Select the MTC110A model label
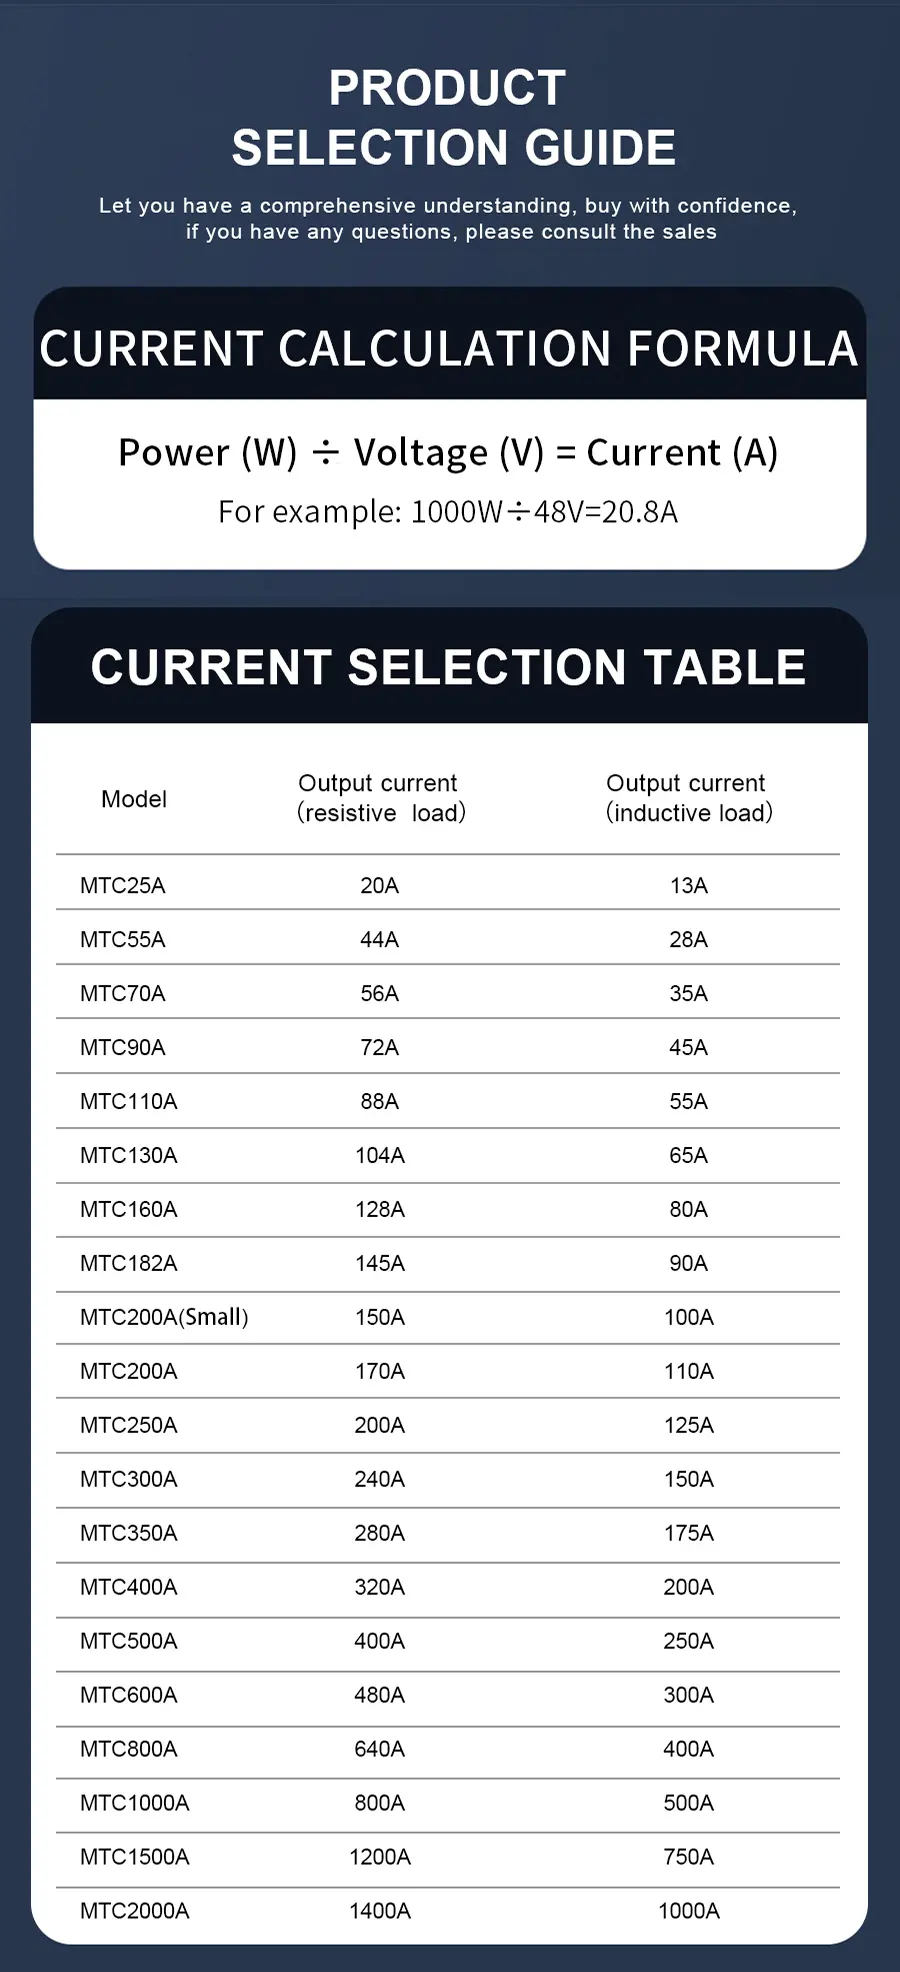The image size is (900, 1972). click(x=129, y=1102)
